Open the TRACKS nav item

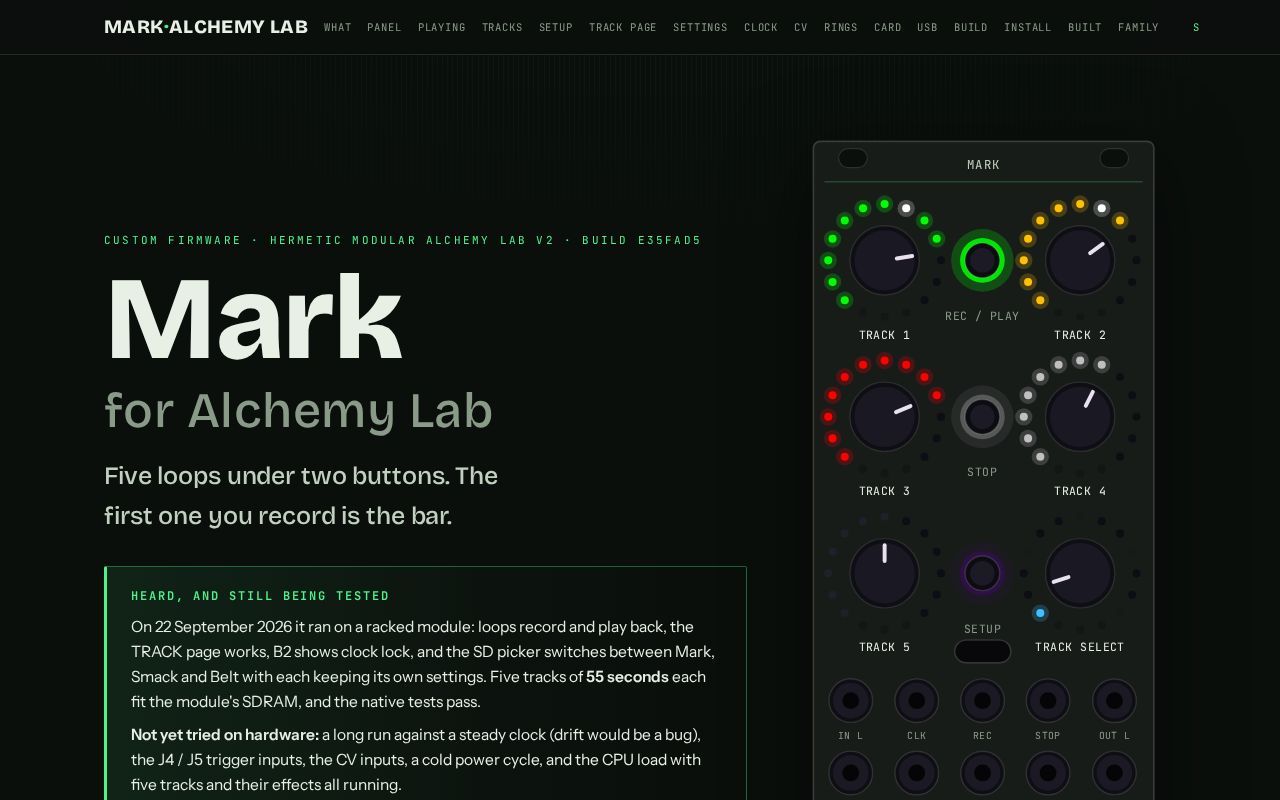[502, 28]
